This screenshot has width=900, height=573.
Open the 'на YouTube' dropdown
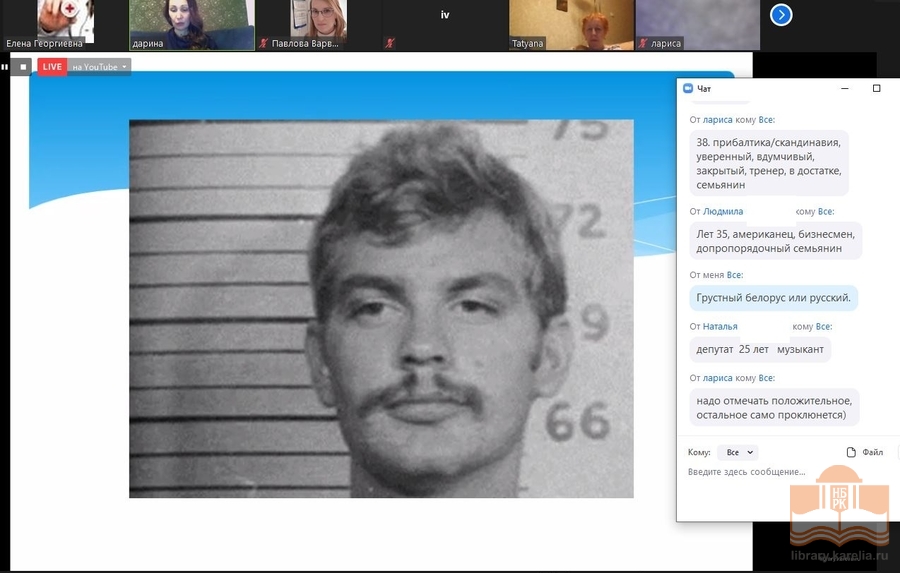pyautogui.click(x=99, y=67)
